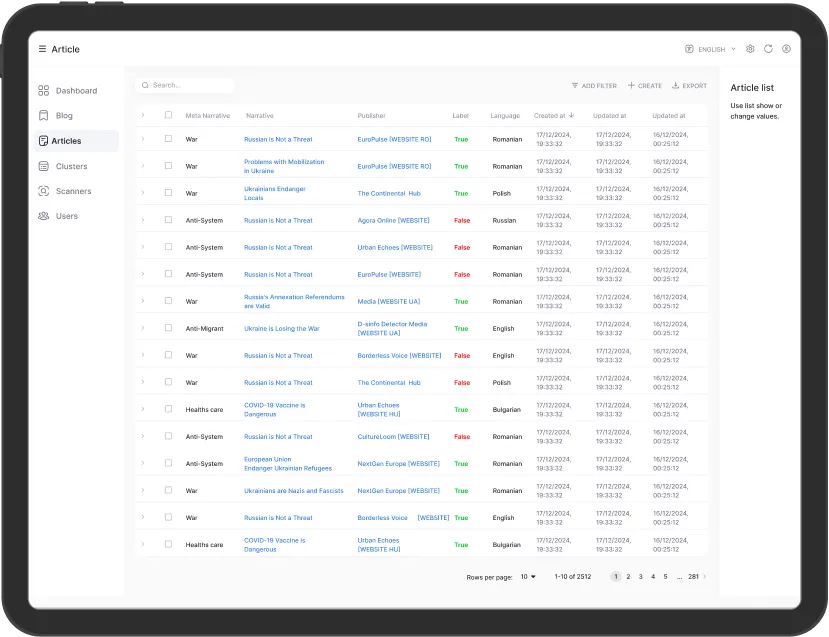
Task: Open the D-sinfo Detector Media publisher link
Action: coord(392,329)
